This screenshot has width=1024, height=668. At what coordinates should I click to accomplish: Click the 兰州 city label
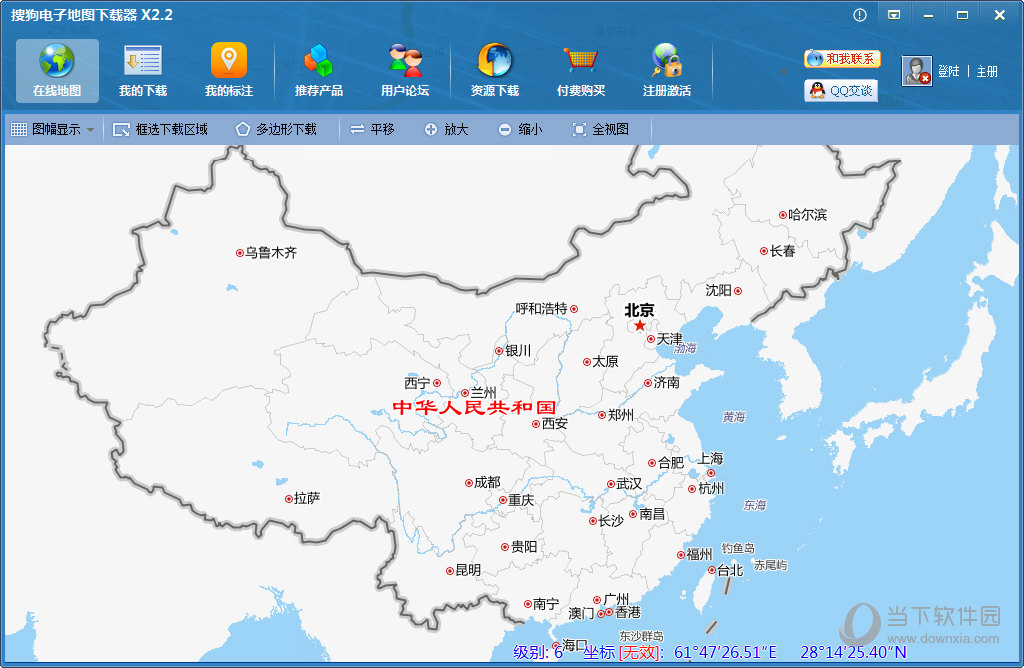483,392
